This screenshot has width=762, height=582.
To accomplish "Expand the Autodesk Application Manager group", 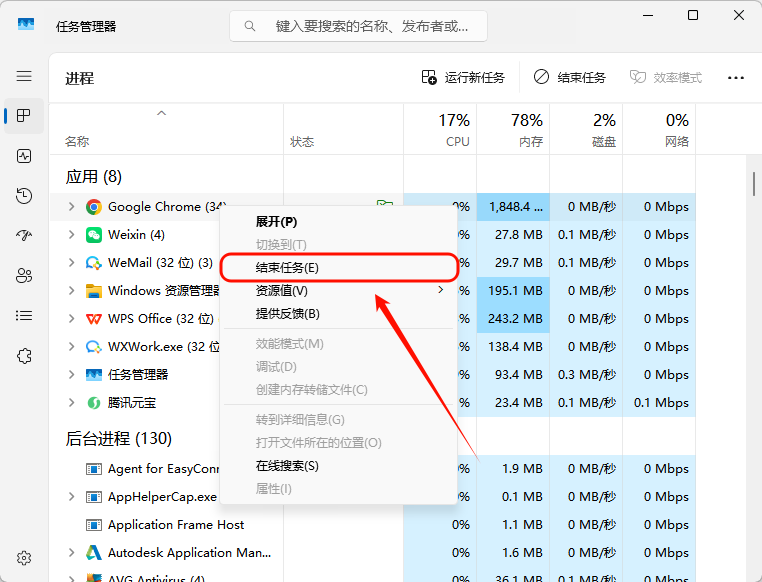I will pos(71,553).
